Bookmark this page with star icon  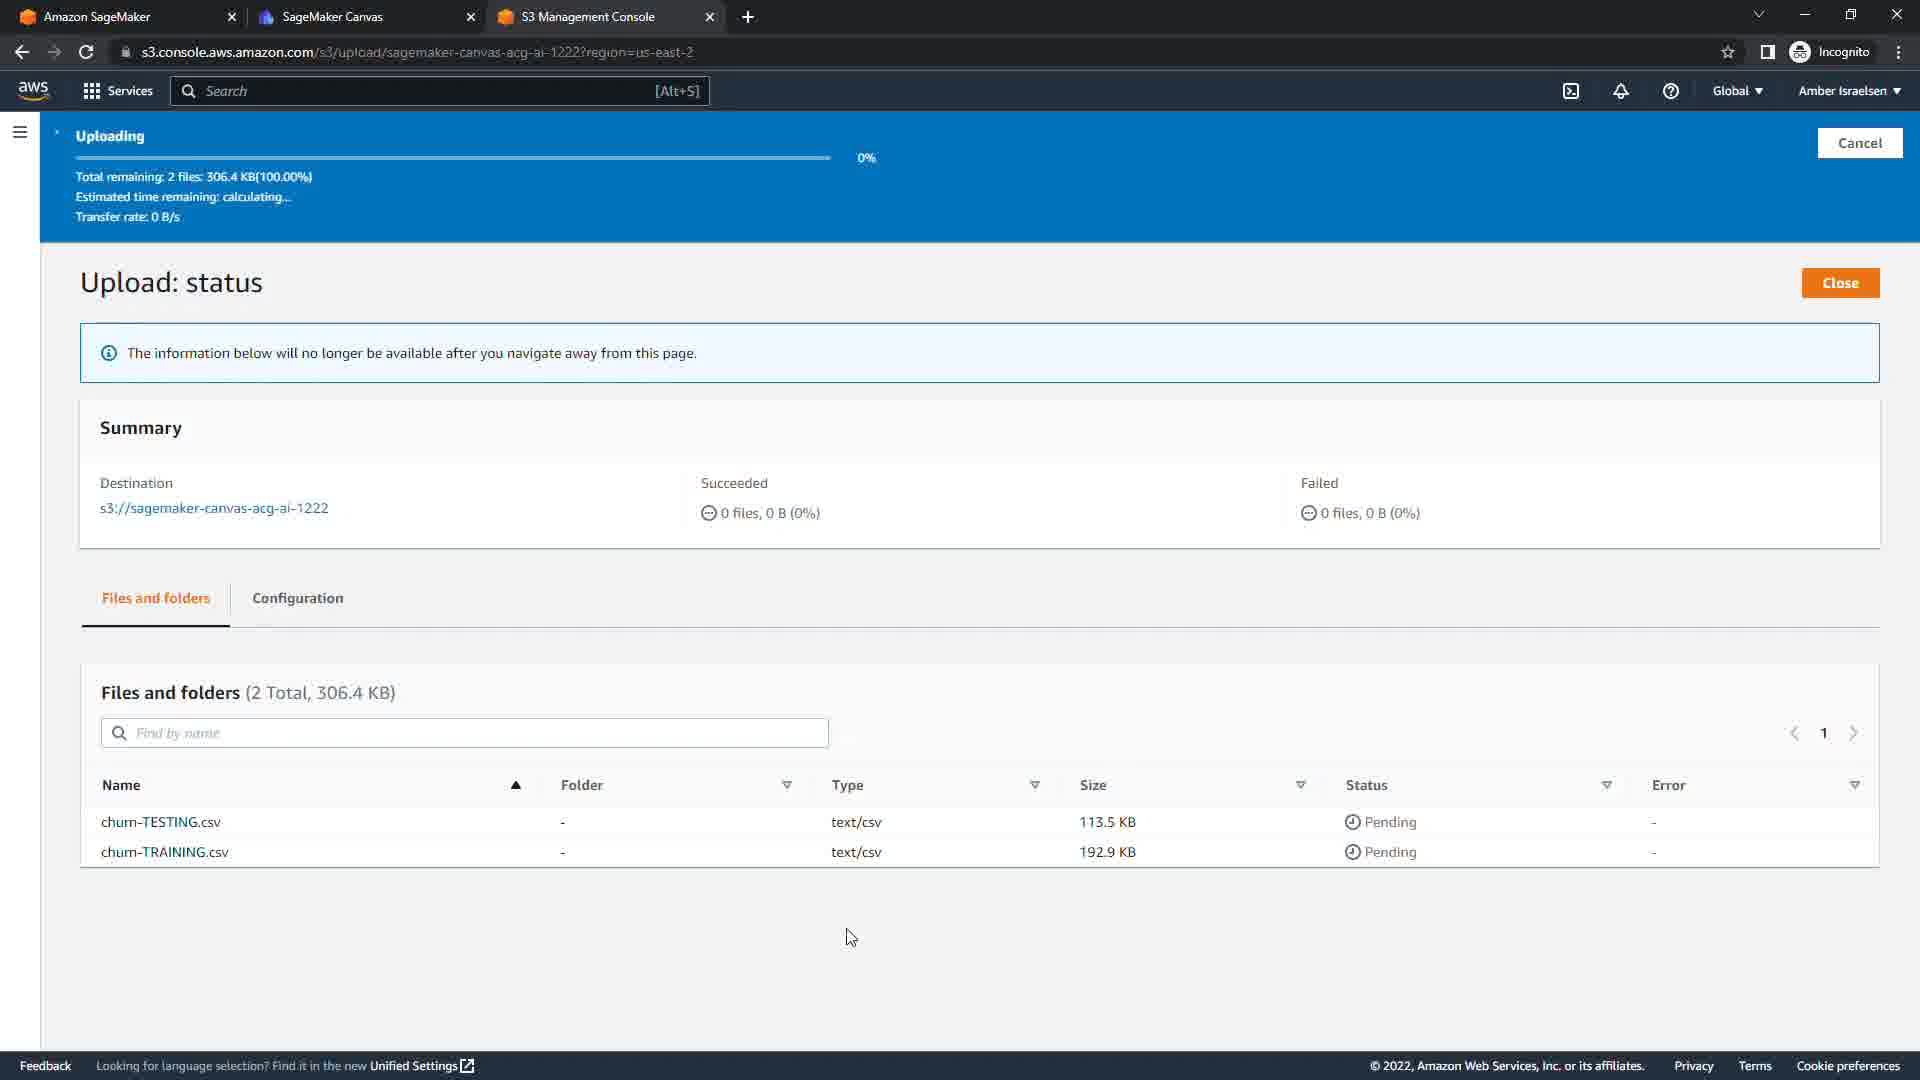[1727, 52]
